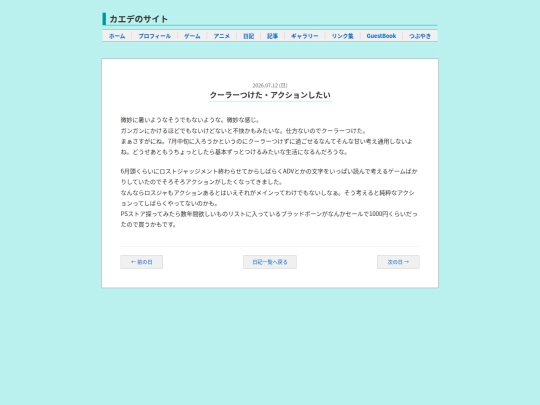Open ギャラリー page
This screenshot has width=540, height=405.
point(304,36)
